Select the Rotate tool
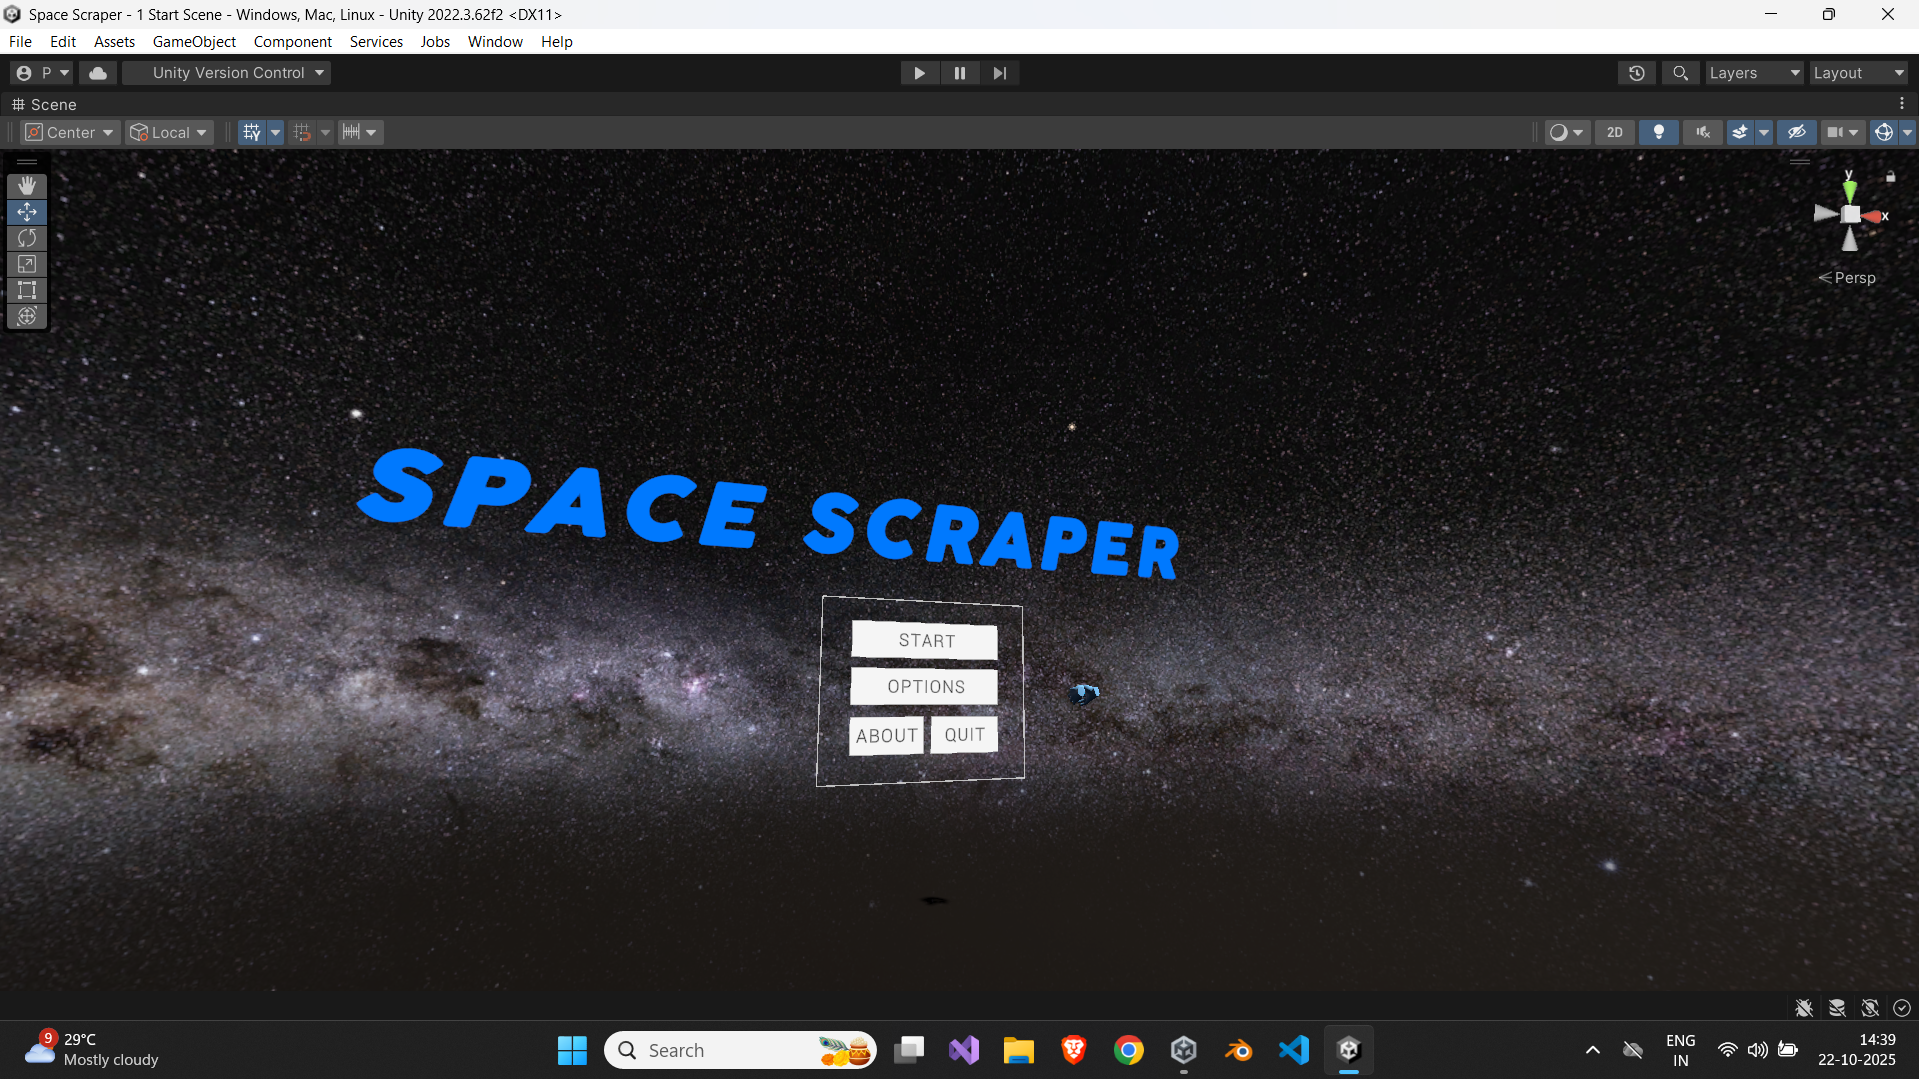This screenshot has width=1919, height=1079. tap(27, 238)
